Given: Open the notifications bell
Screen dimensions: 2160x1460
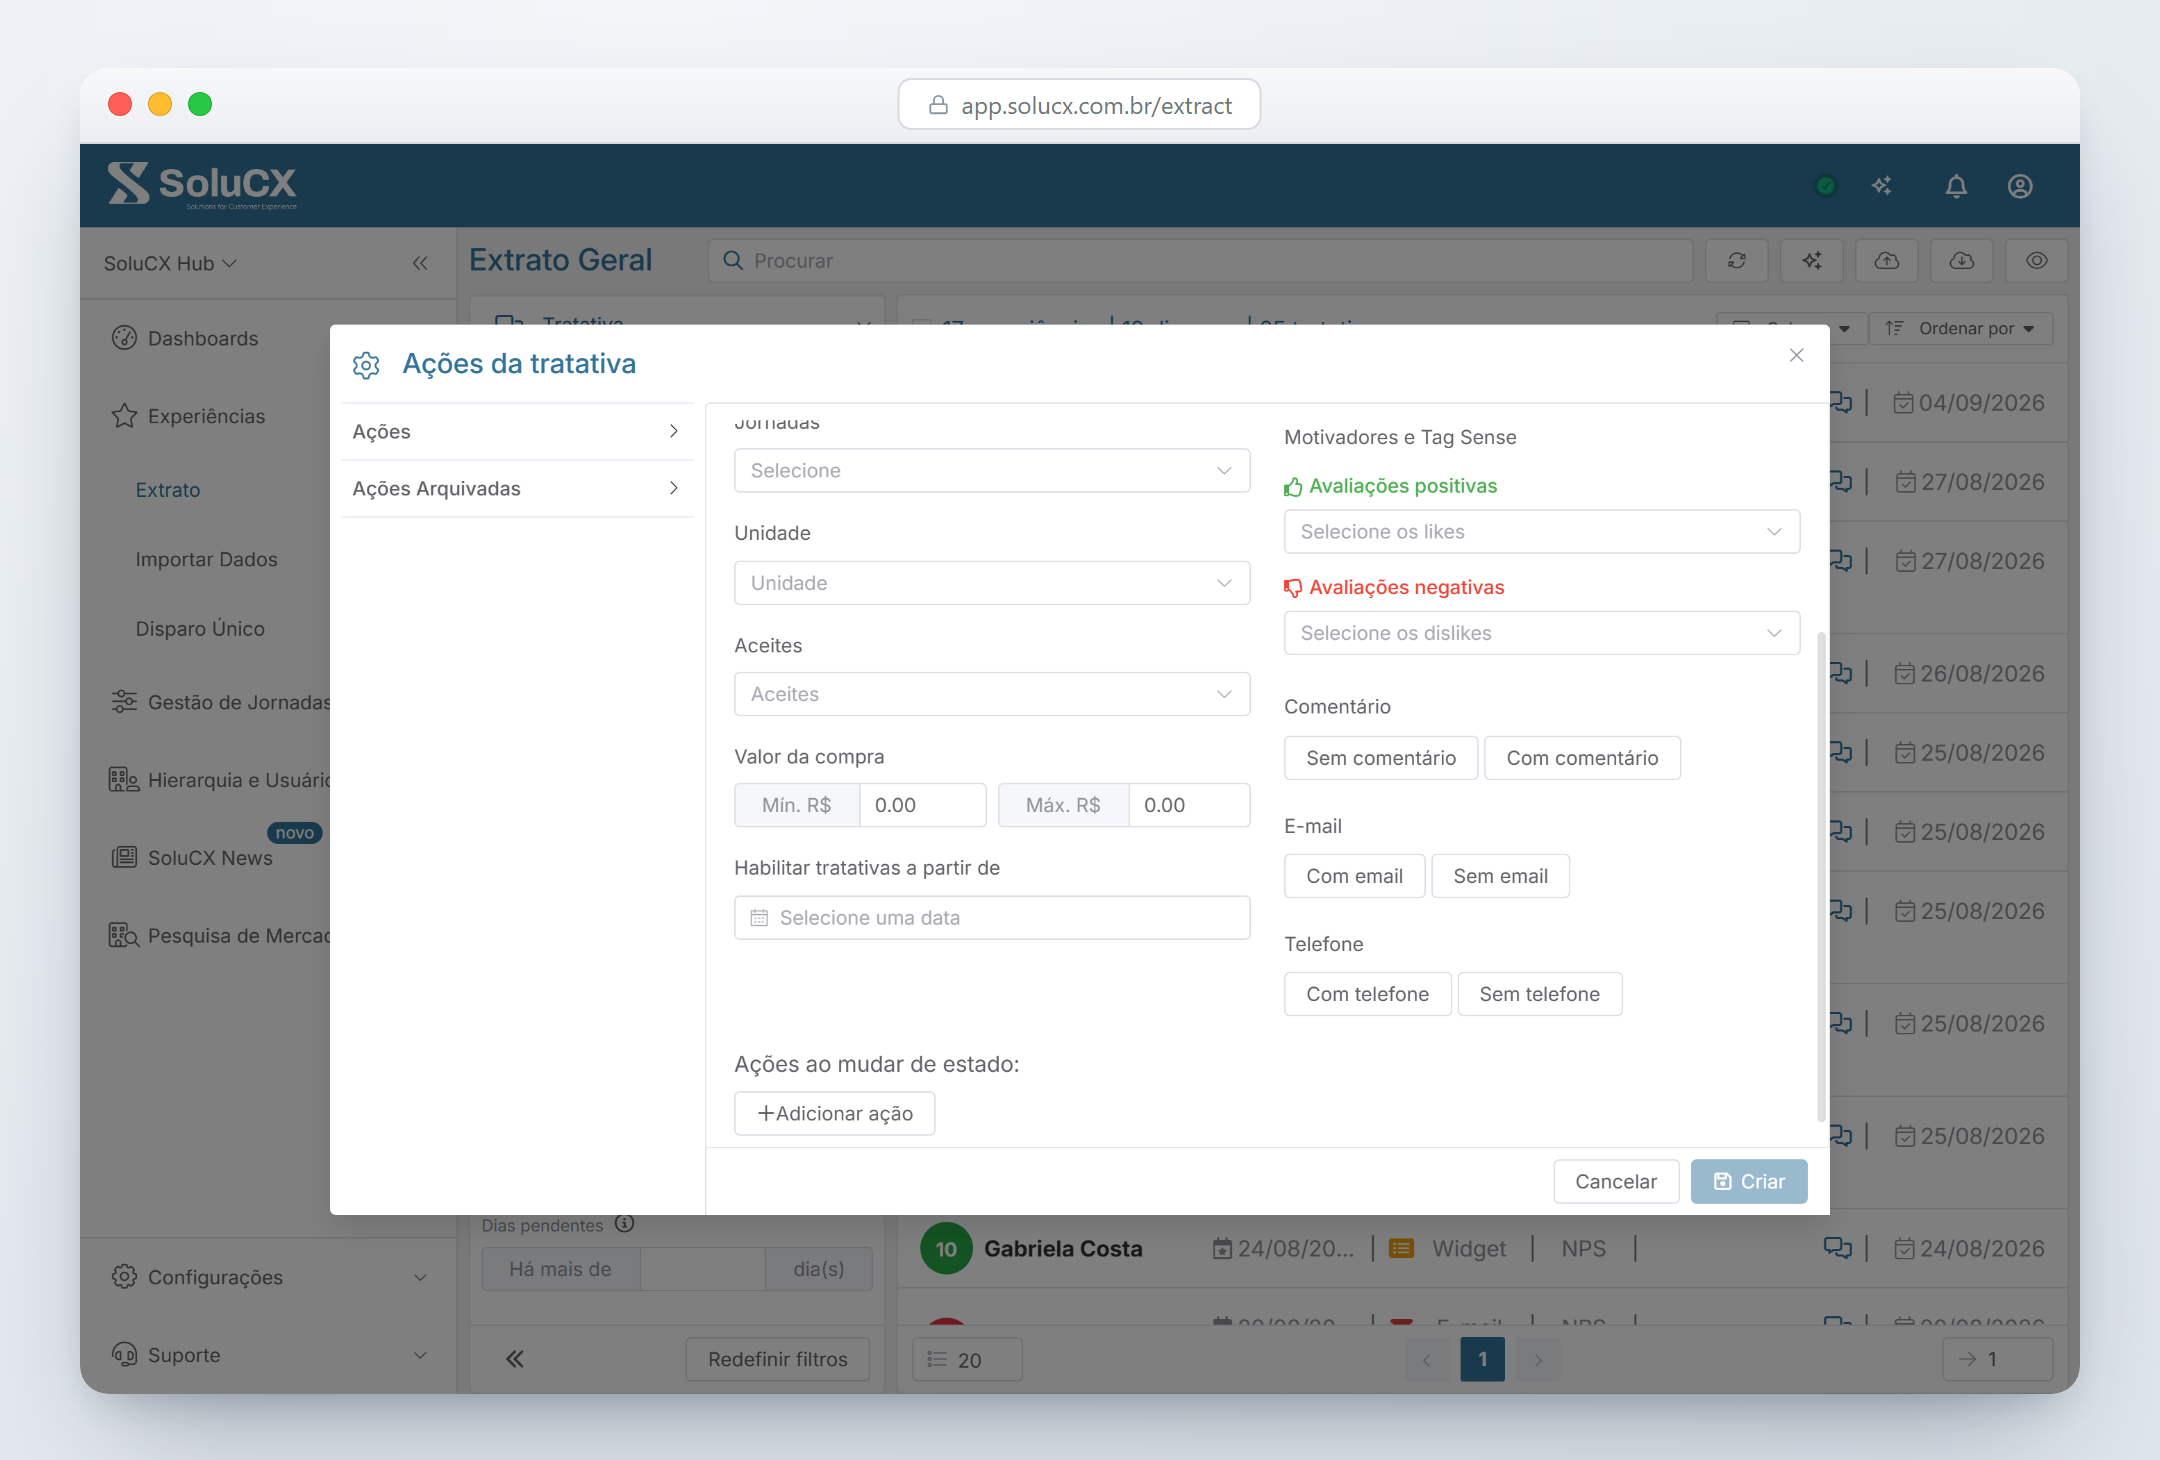Looking at the screenshot, I should tap(1956, 186).
